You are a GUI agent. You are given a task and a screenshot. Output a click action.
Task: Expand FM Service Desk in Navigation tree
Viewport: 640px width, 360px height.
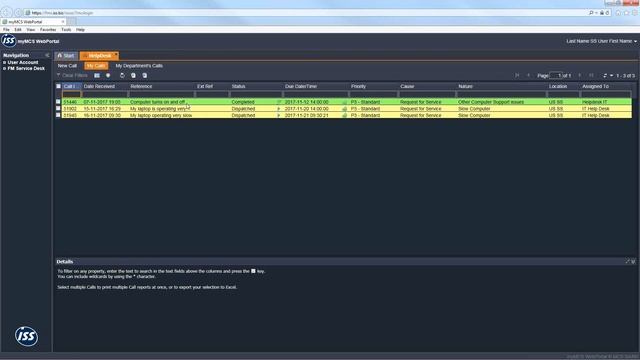(x=4, y=69)
